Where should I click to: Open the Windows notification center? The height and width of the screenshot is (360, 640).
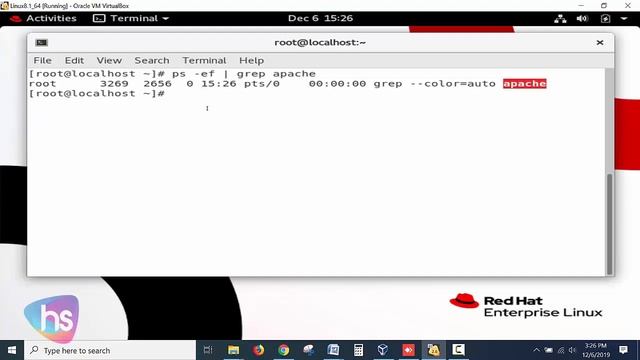tap(623, 350)
